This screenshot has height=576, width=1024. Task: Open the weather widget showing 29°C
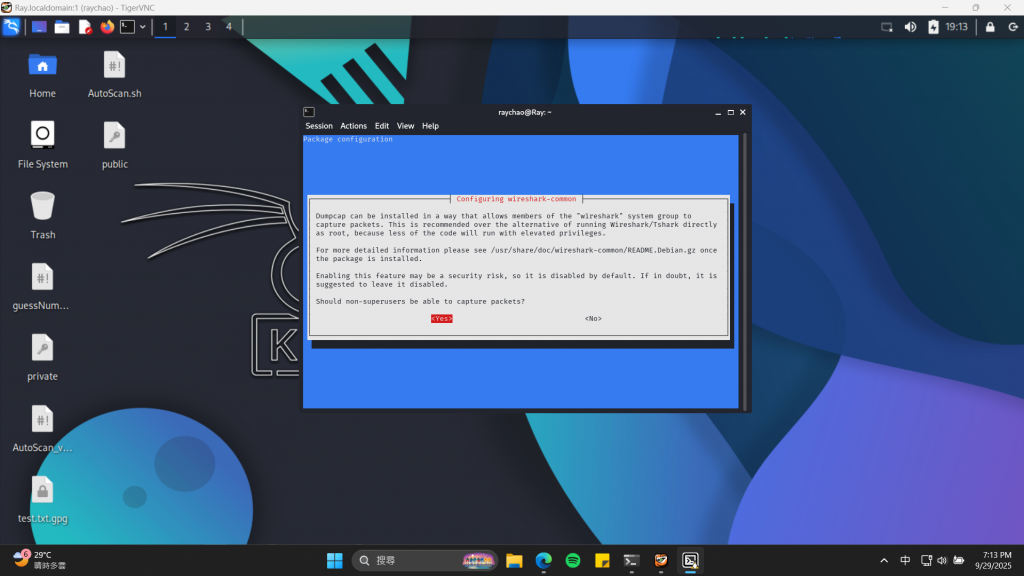[x=40, y=560]
